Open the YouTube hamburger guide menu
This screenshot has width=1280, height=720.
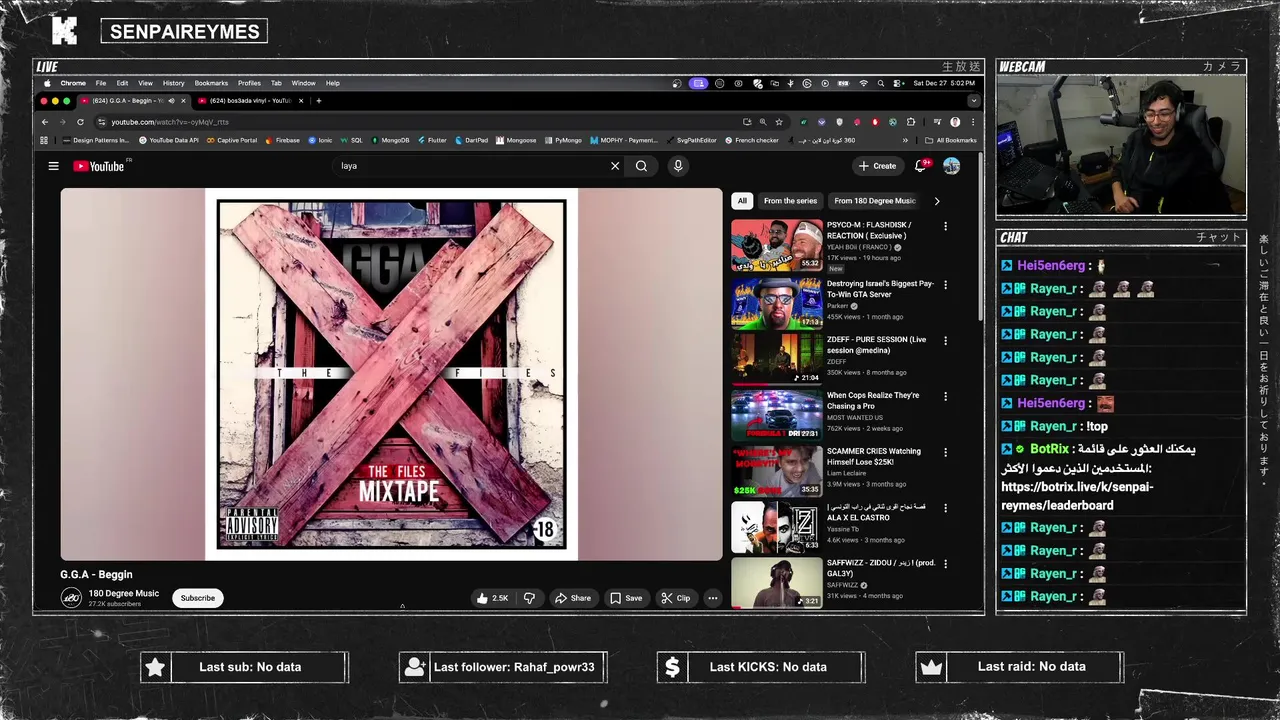coord(54,166)
